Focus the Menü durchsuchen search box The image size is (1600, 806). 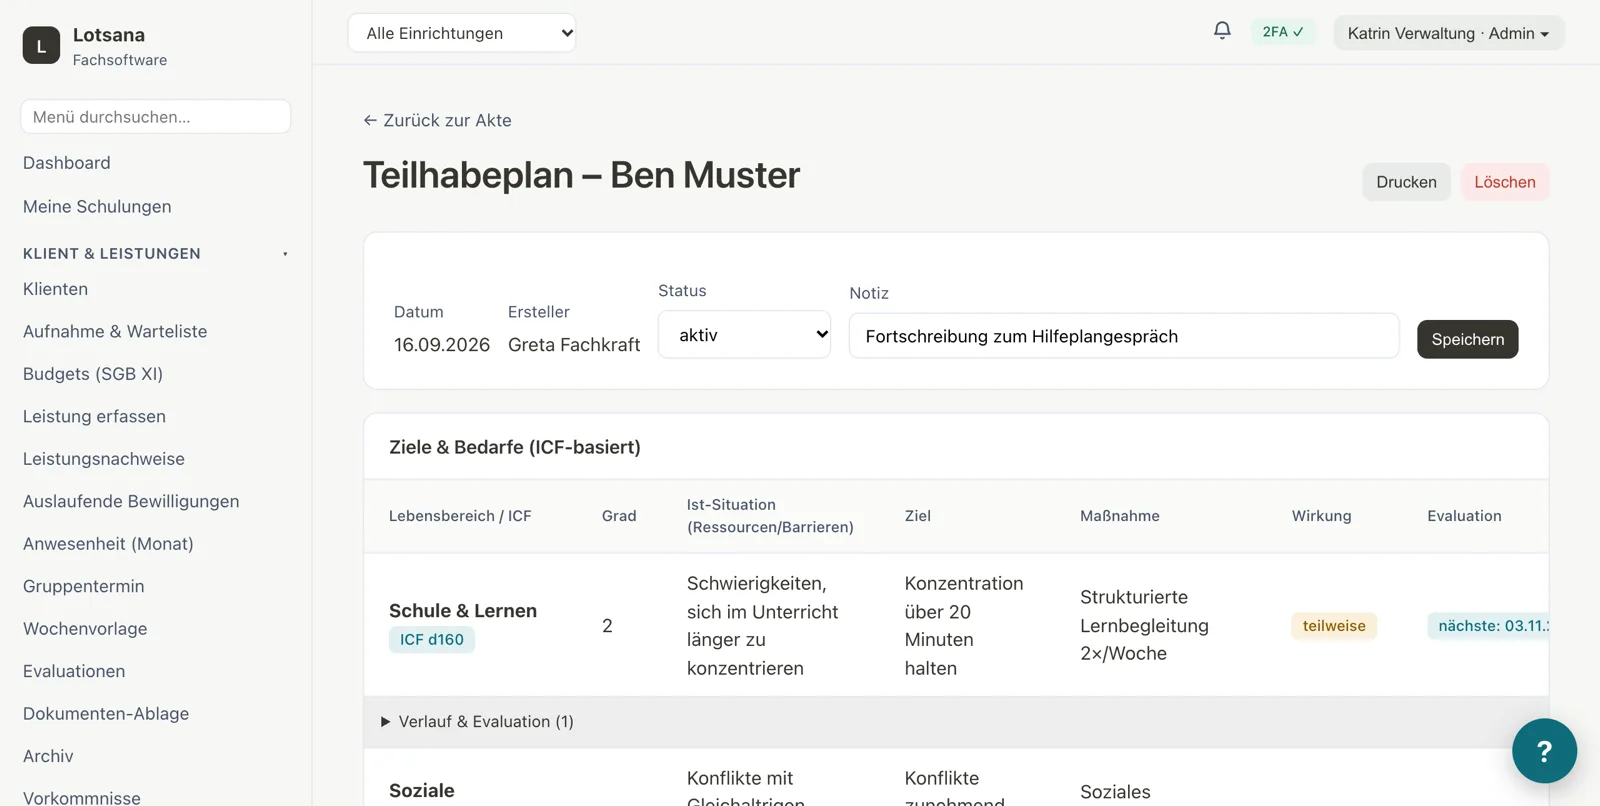click(x=156, y=117)
